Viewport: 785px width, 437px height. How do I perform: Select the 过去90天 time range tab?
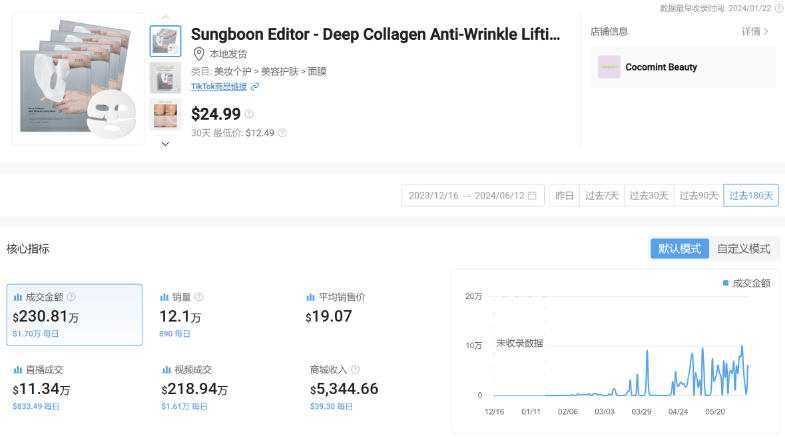pyautogui.click(x=698, y=196)
